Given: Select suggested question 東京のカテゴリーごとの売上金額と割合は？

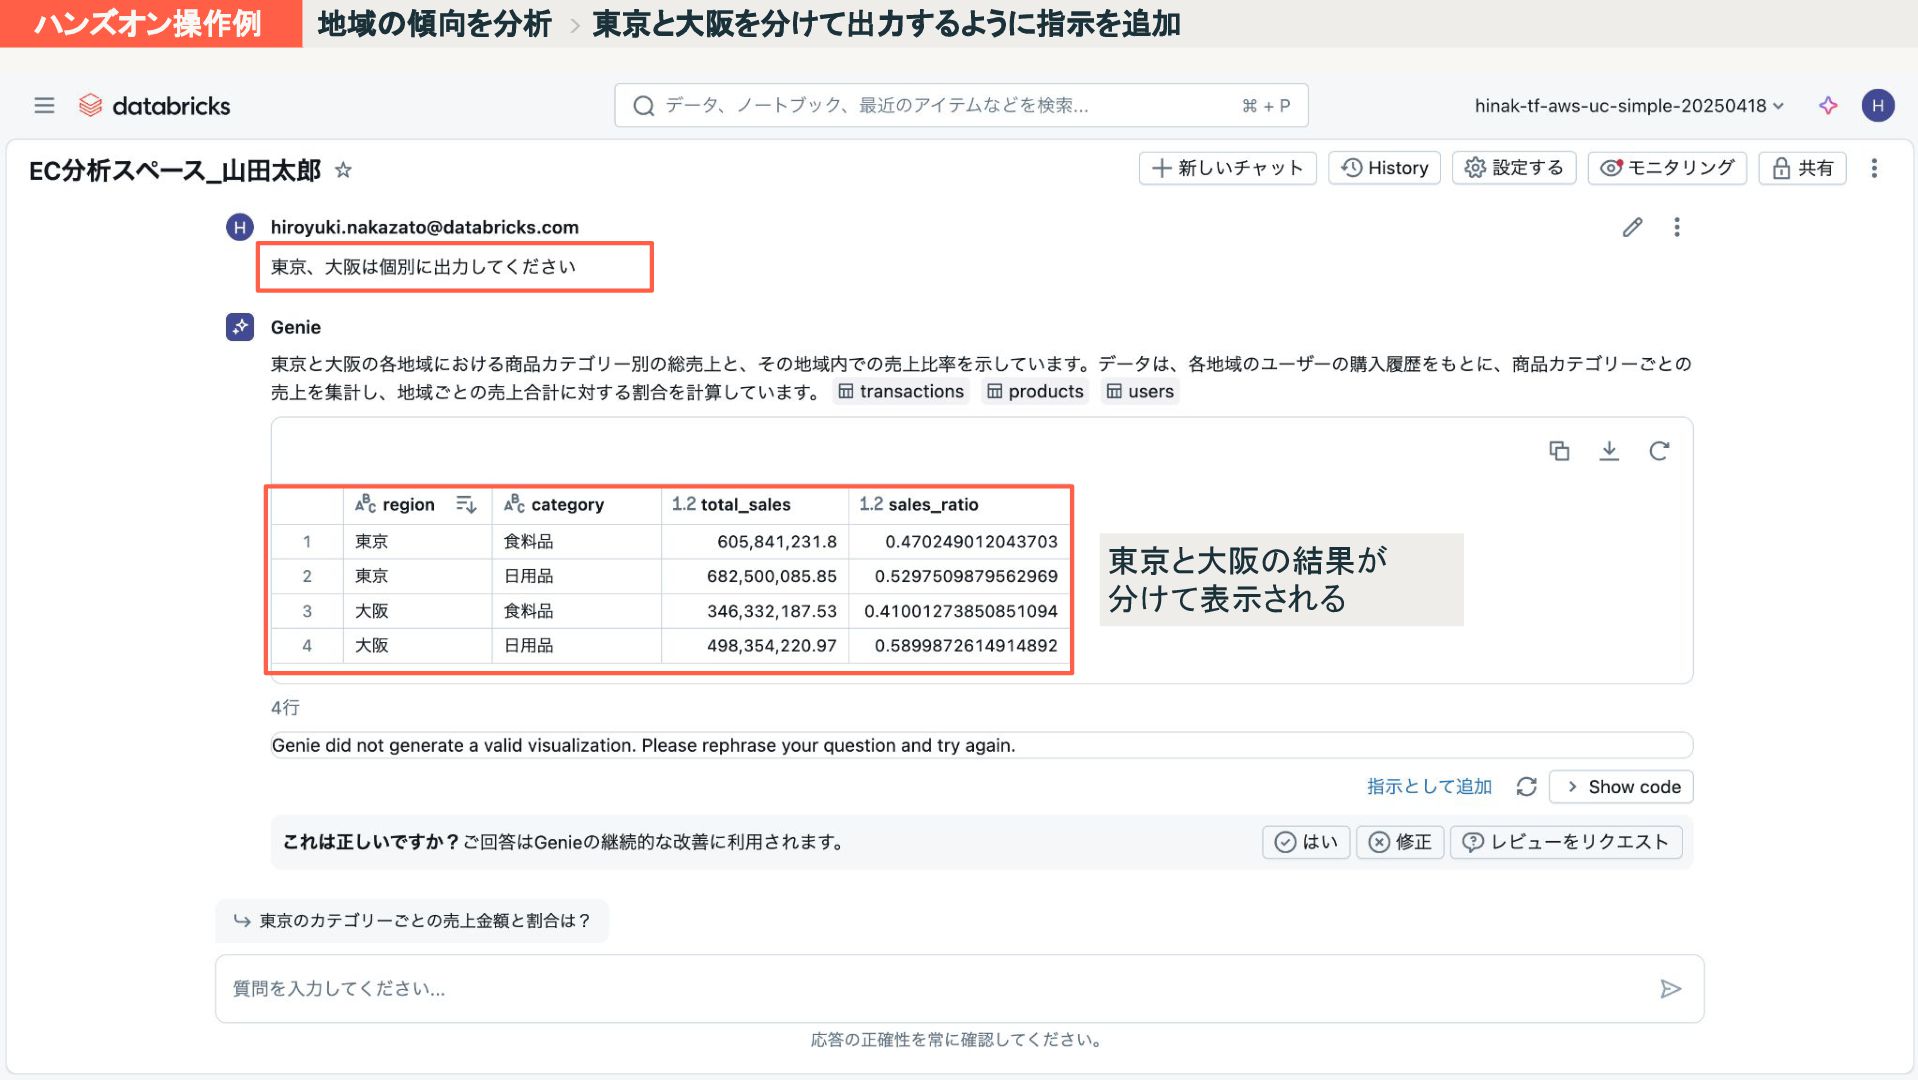Looking at the screenshot, I should tap(412, 921).
